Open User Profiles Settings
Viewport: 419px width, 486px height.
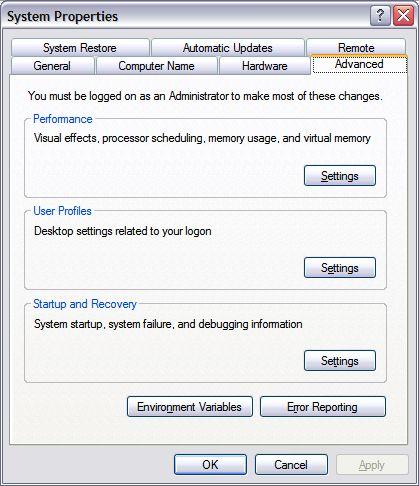(x=340, y=268)
